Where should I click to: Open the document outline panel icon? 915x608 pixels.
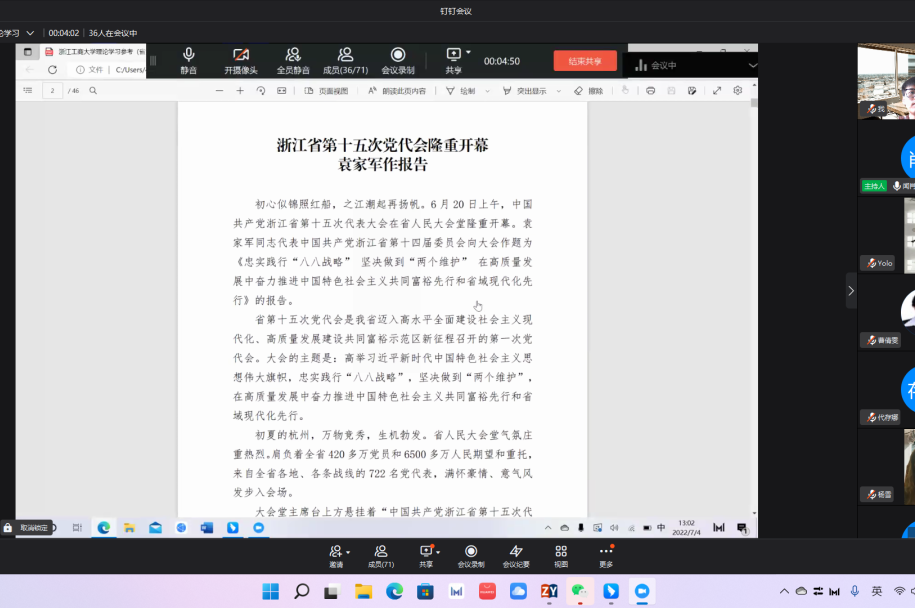28,90
